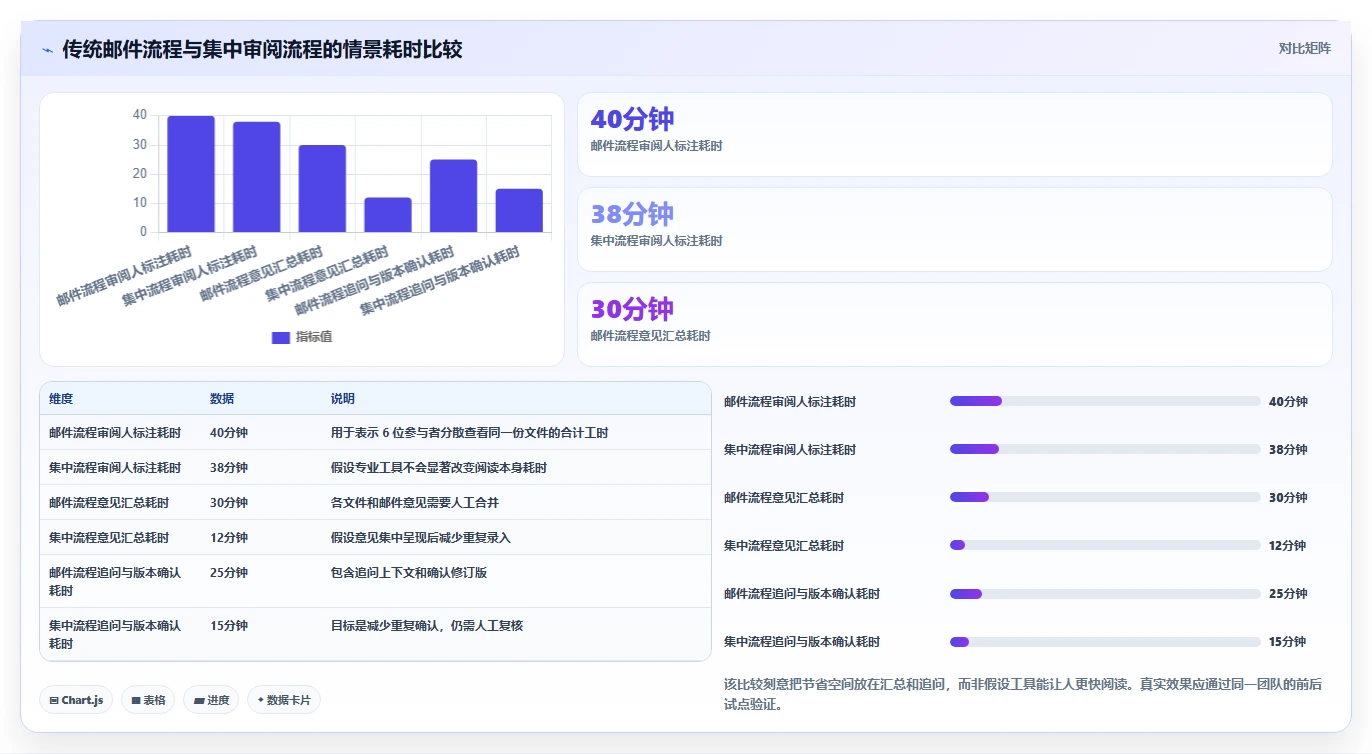
Task: Click the 说明 table column header
Action: coord(343,399)
